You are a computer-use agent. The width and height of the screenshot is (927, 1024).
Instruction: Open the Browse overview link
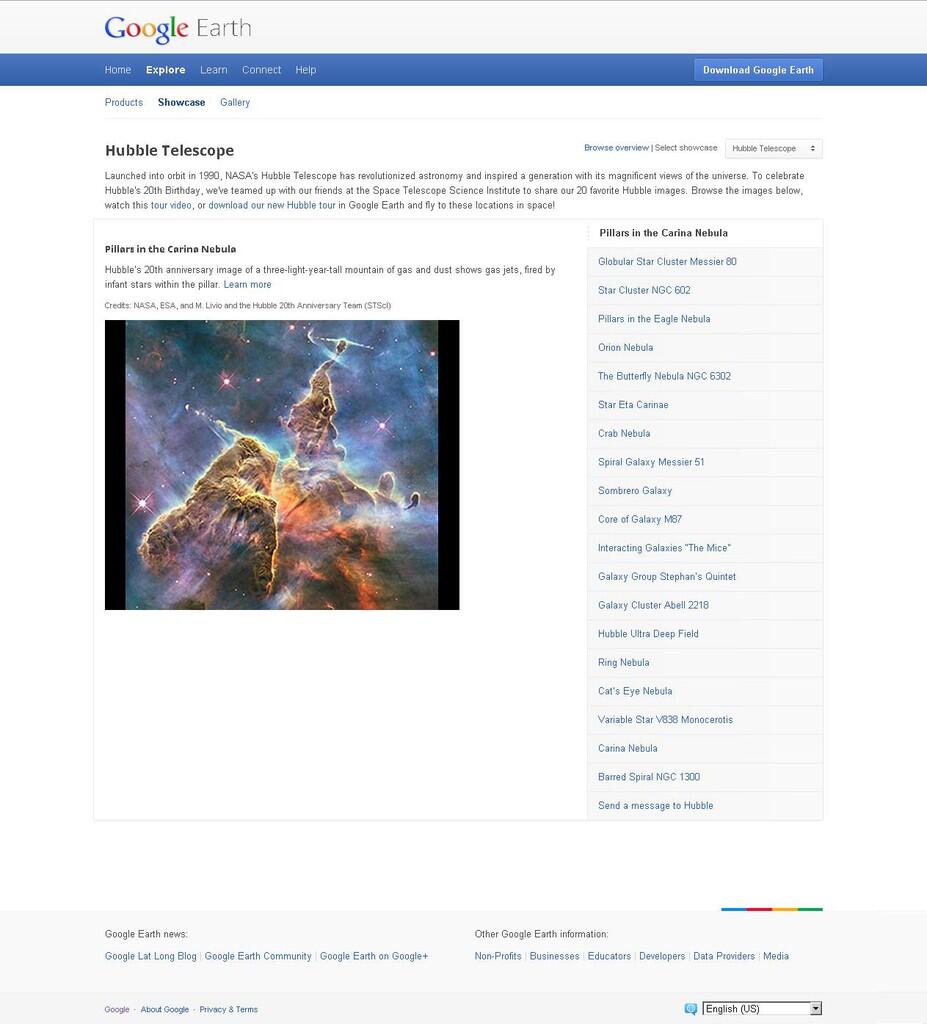[x=616, y=148]
